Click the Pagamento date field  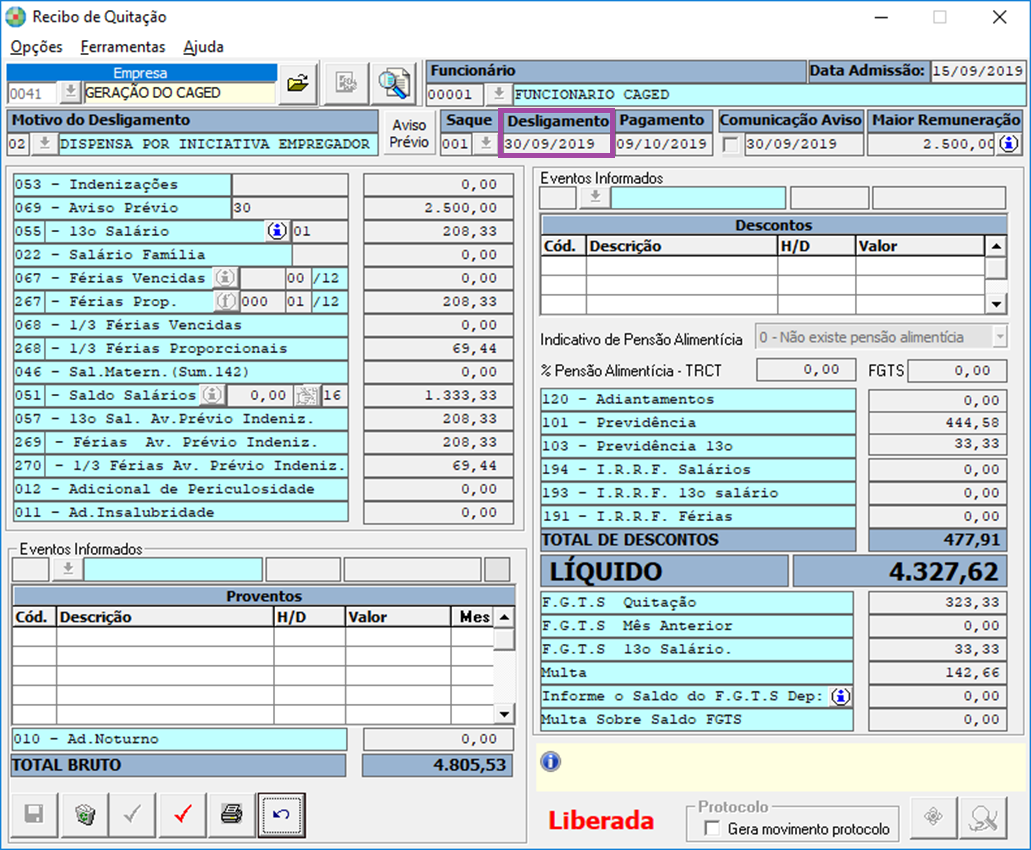tap(664, 144)
